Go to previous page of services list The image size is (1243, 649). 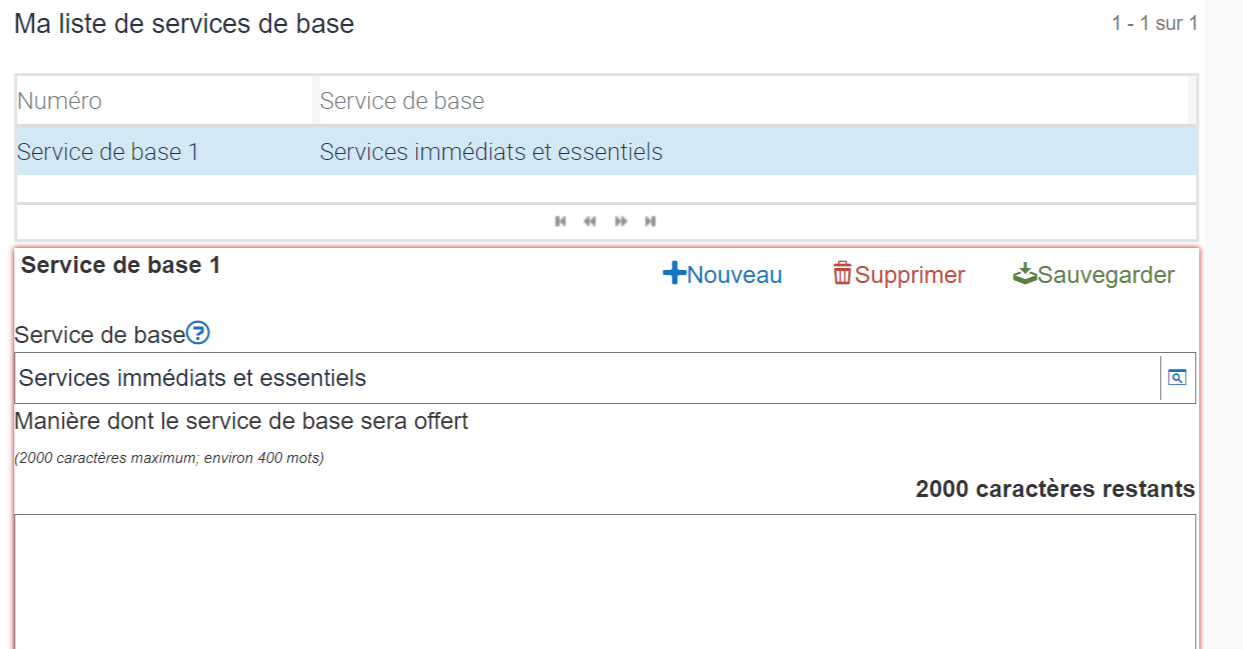[x=590, y=221]
